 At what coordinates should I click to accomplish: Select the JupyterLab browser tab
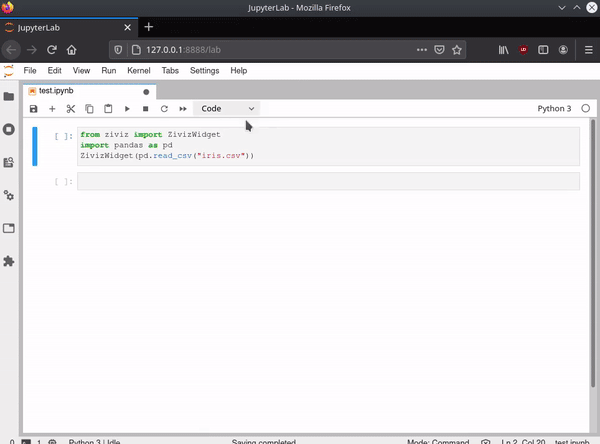[69, 28]
